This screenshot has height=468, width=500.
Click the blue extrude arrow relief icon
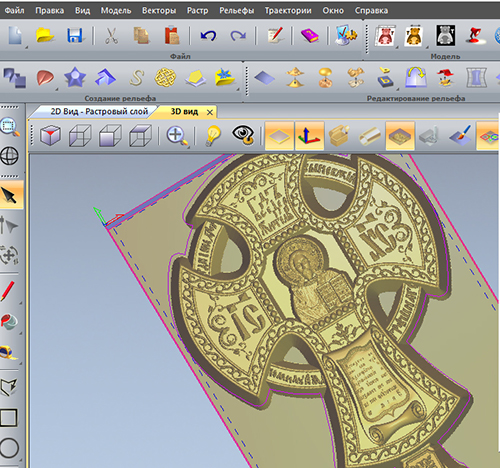[x=105, y=77]
